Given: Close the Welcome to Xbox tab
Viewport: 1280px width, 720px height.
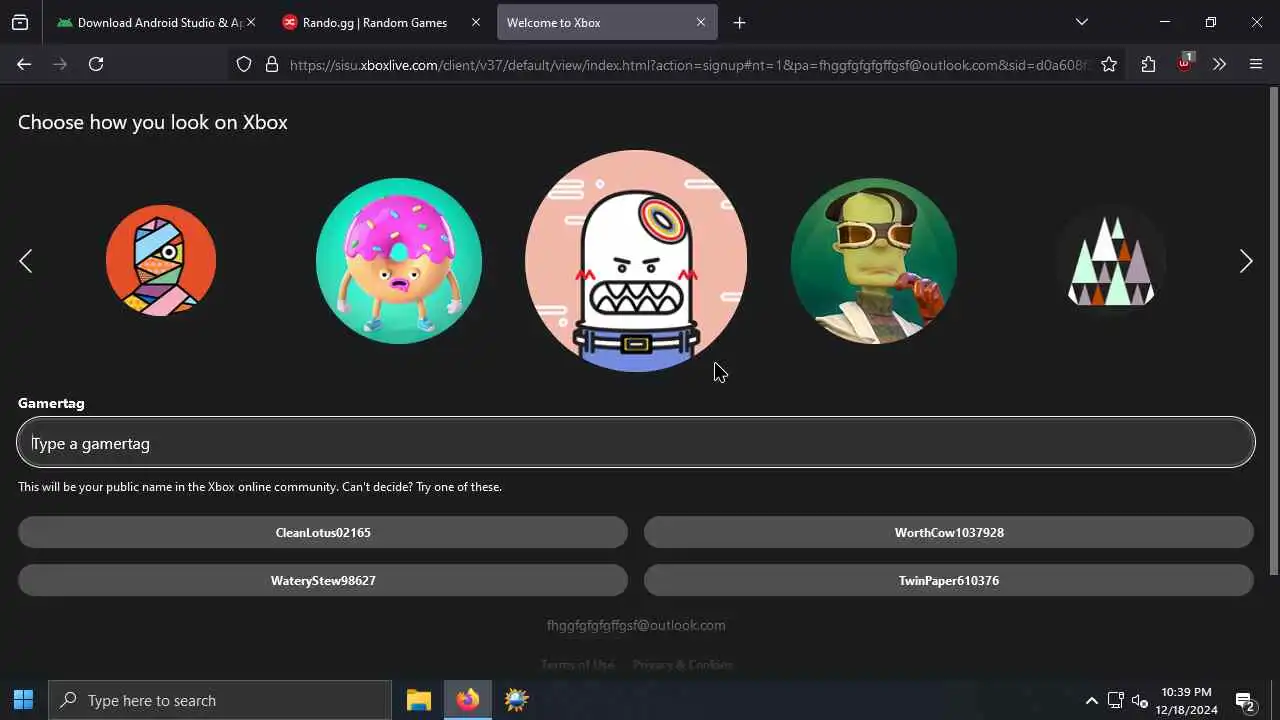Looking at the screenshot, I should 701,22.
